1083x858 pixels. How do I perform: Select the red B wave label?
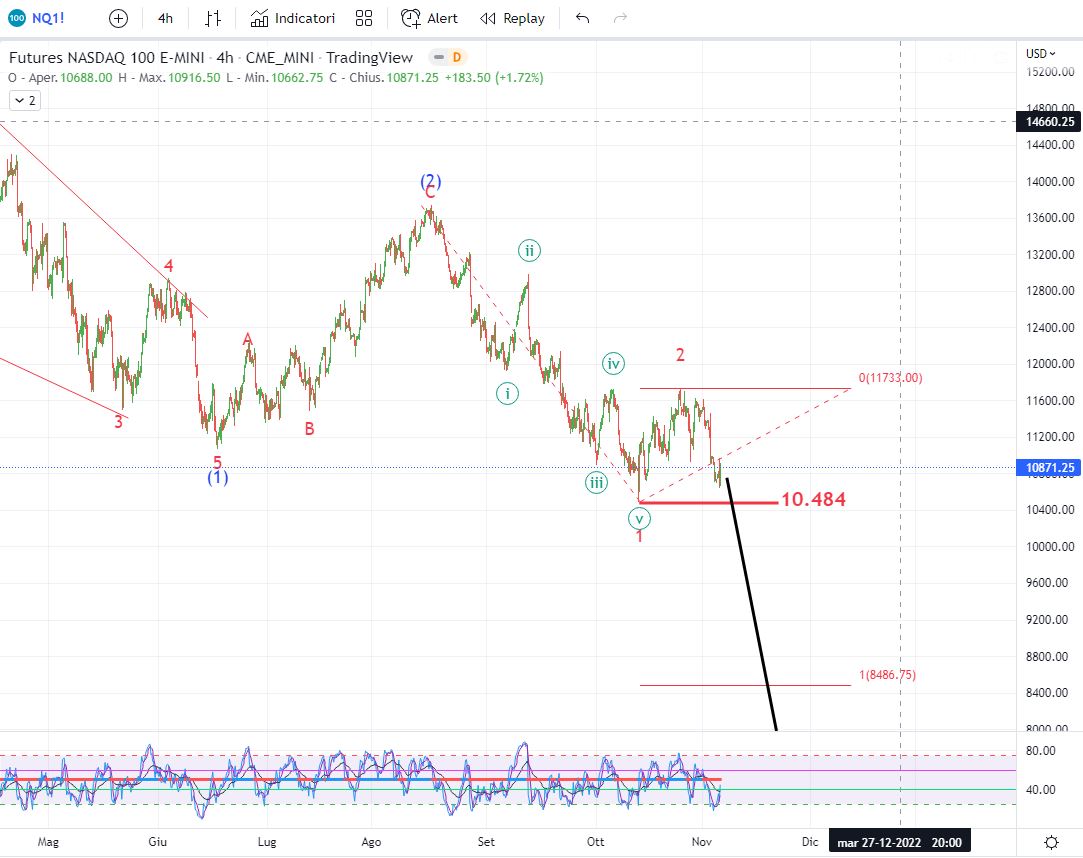pos(309,429)
